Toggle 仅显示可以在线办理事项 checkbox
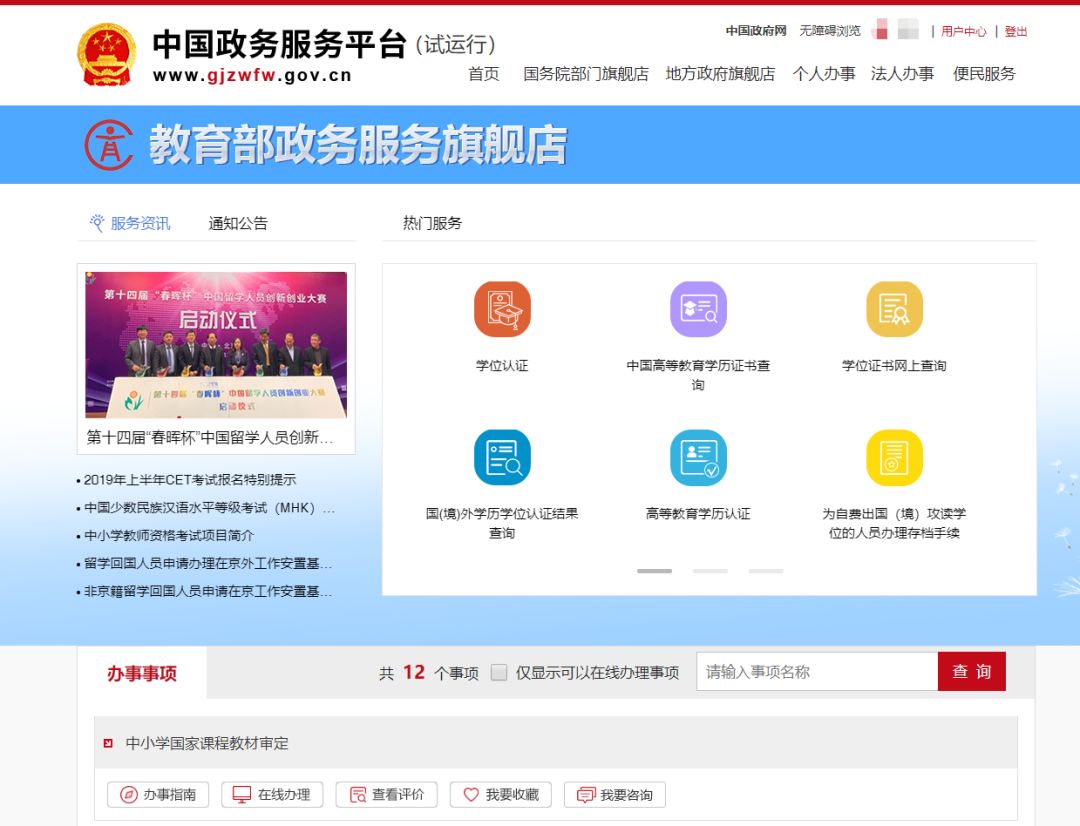Image resolution: width=1080 pixels, height=826 pixels. coord(499,672)
